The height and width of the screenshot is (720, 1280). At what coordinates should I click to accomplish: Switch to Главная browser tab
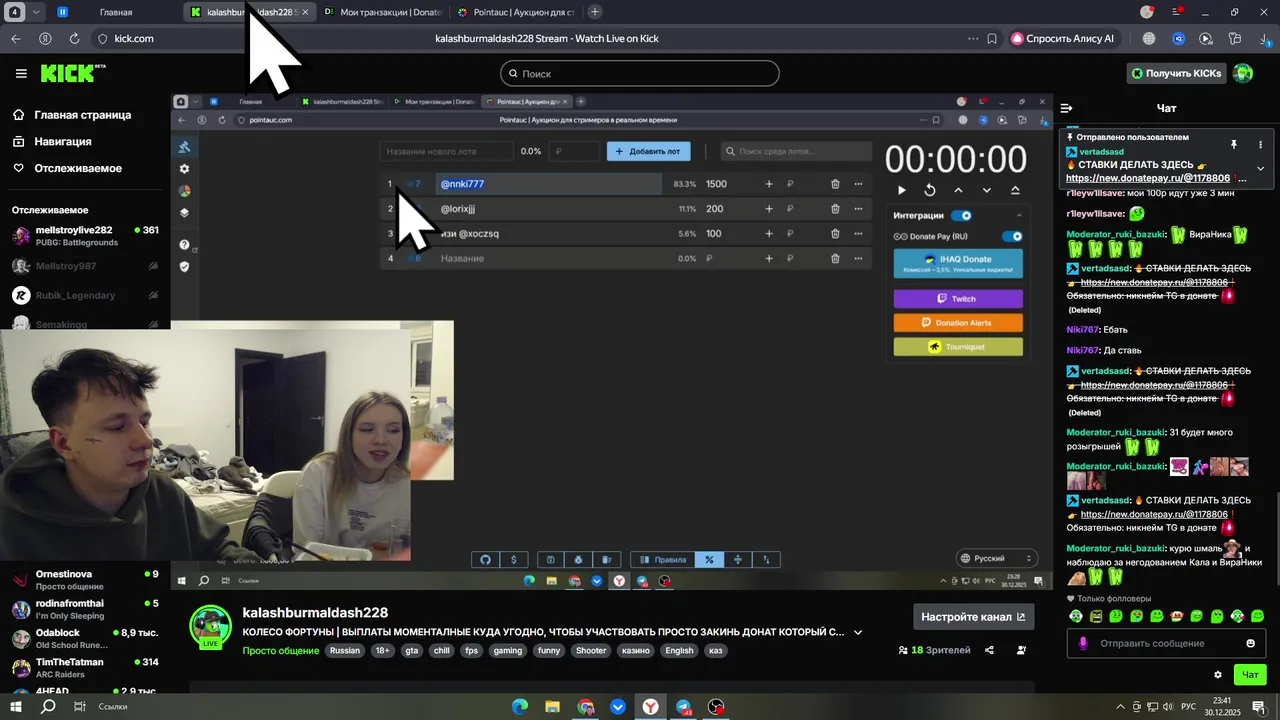(115, 12)
